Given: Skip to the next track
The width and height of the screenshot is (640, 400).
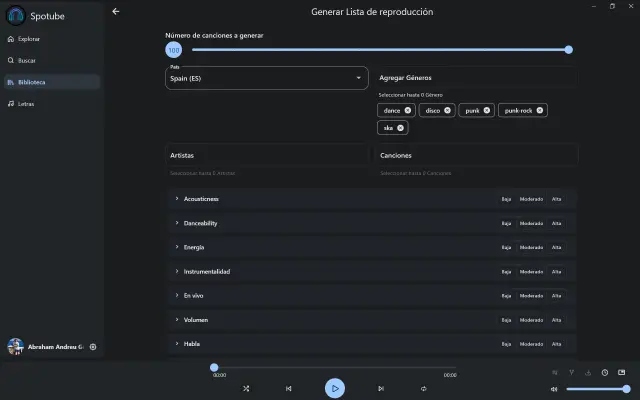Looking at the screenshot, I should pyautogui.click(x=381, y=388).
